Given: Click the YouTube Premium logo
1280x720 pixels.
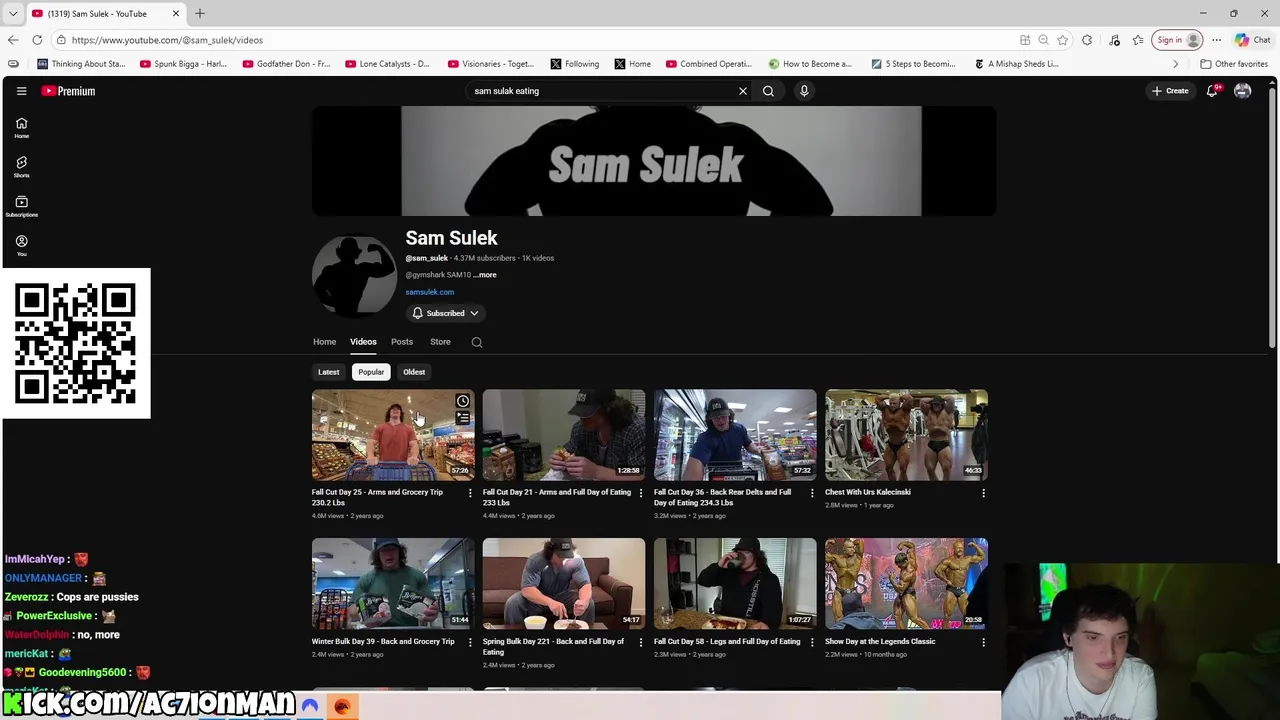Looking at the screenshot, I should tap(68, 91).
